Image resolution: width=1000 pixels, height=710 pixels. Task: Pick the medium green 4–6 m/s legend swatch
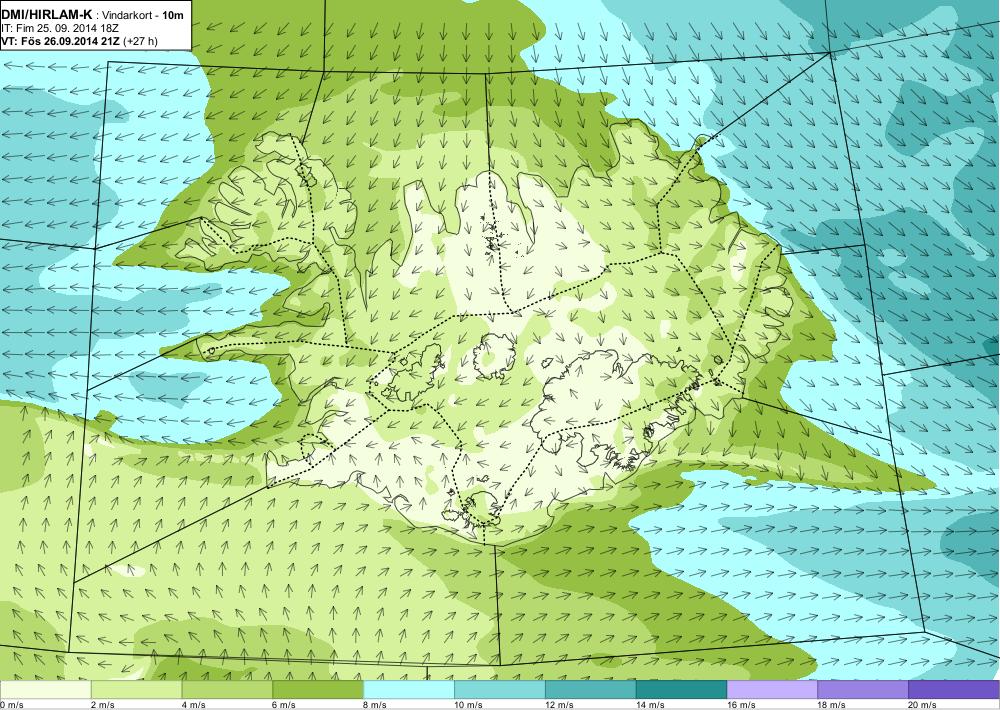[227, 690]
